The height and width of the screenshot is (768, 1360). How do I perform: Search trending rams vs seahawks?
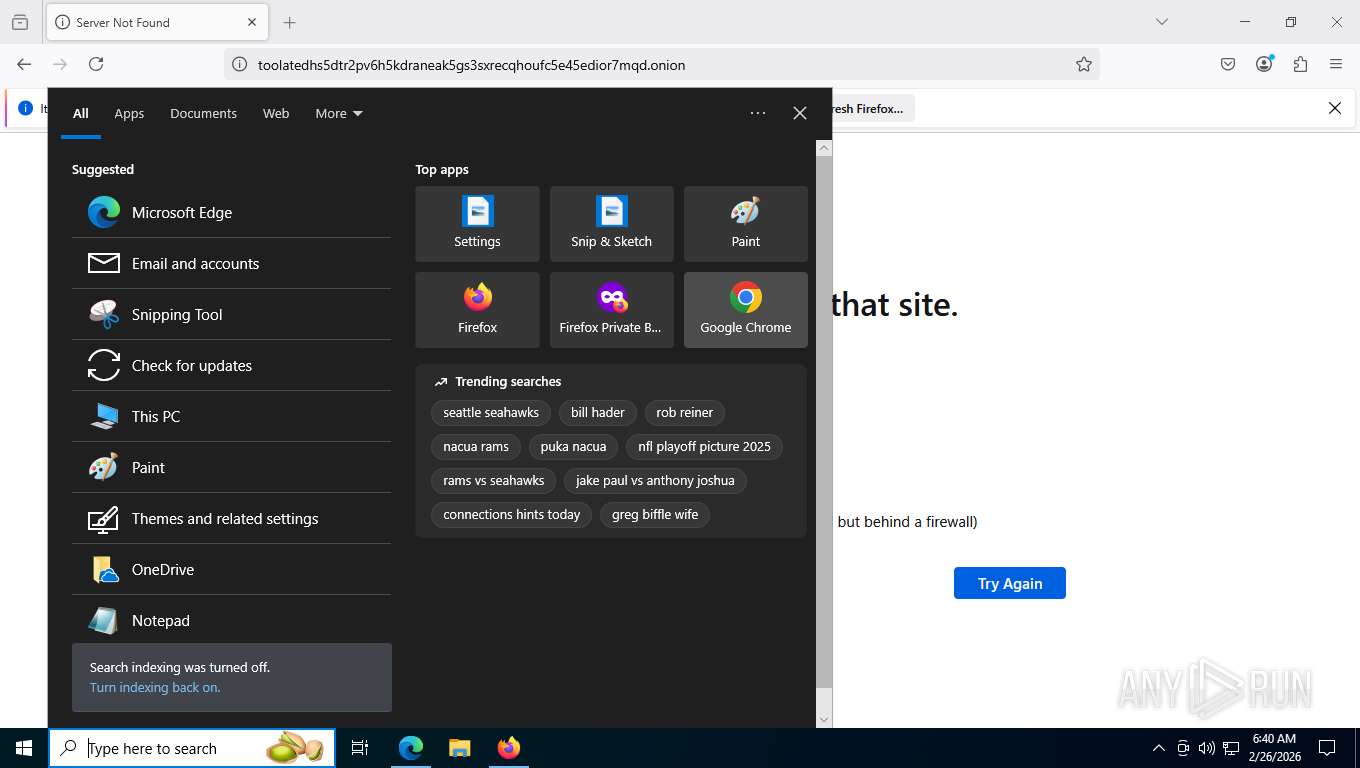tap(494, 480)
